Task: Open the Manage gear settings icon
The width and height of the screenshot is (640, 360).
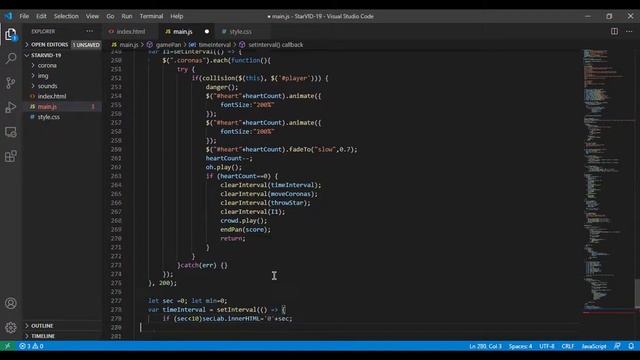Action: tap(11, 327)
